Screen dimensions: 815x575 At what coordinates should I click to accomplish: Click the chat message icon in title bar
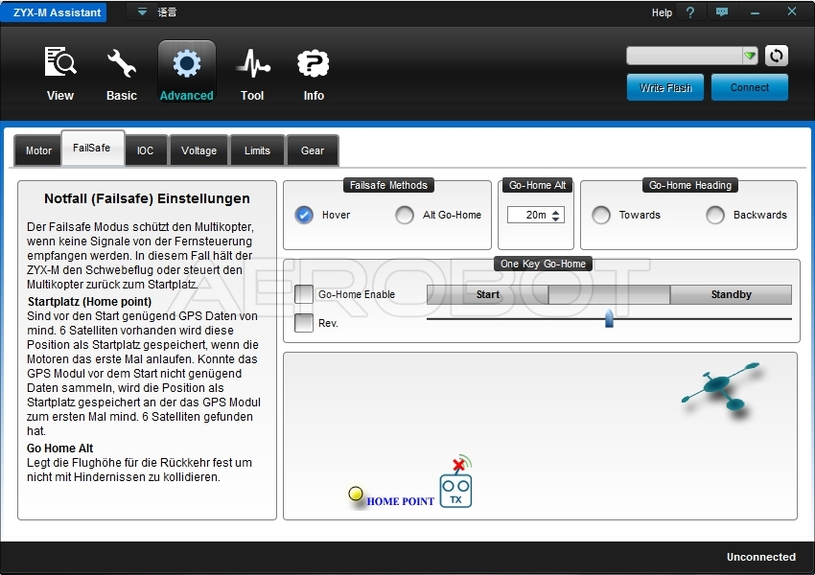click(722, 12)
